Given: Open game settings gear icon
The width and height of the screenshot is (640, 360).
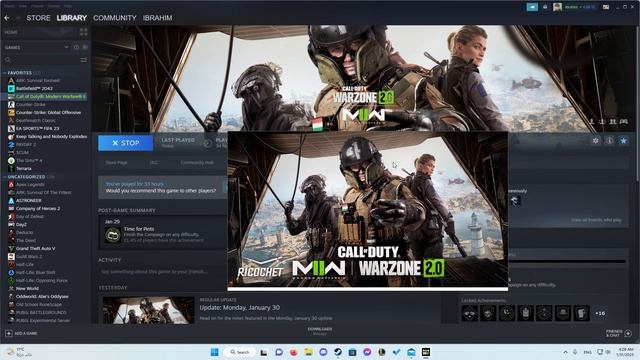Looking at the screenshot, I should [596, 140].
